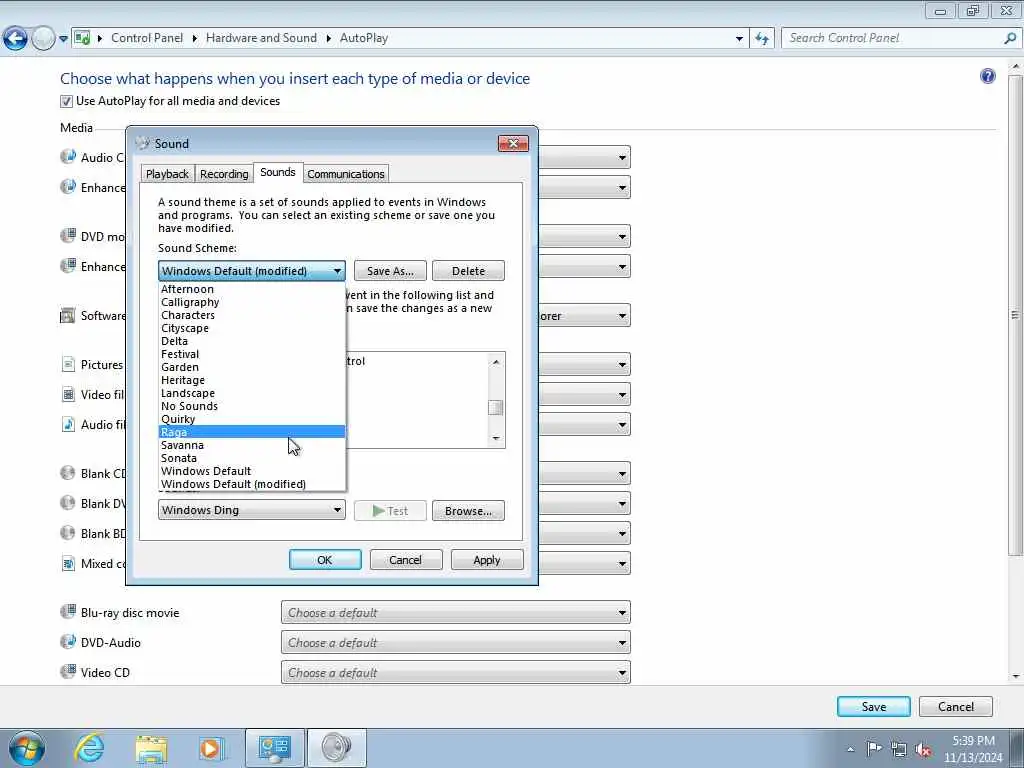
Task: Click the Sound speaker taskbar button
Action: [336, 748]
